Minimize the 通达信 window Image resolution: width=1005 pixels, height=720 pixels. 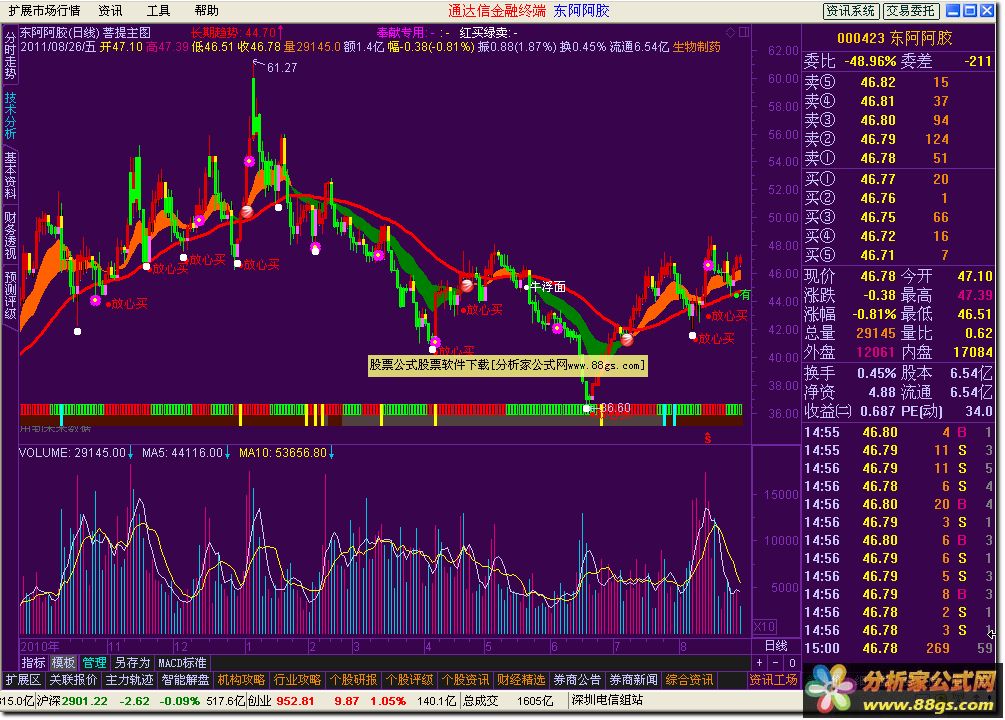pyautogui.click(x=953, y=10)
